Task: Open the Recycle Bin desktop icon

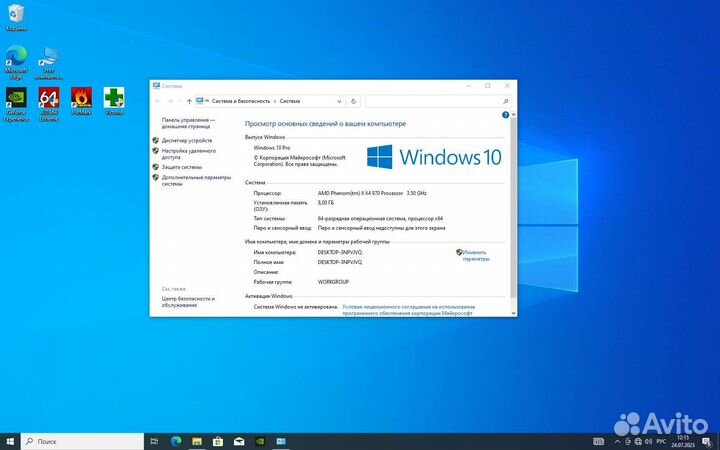Action: [16, 17]
